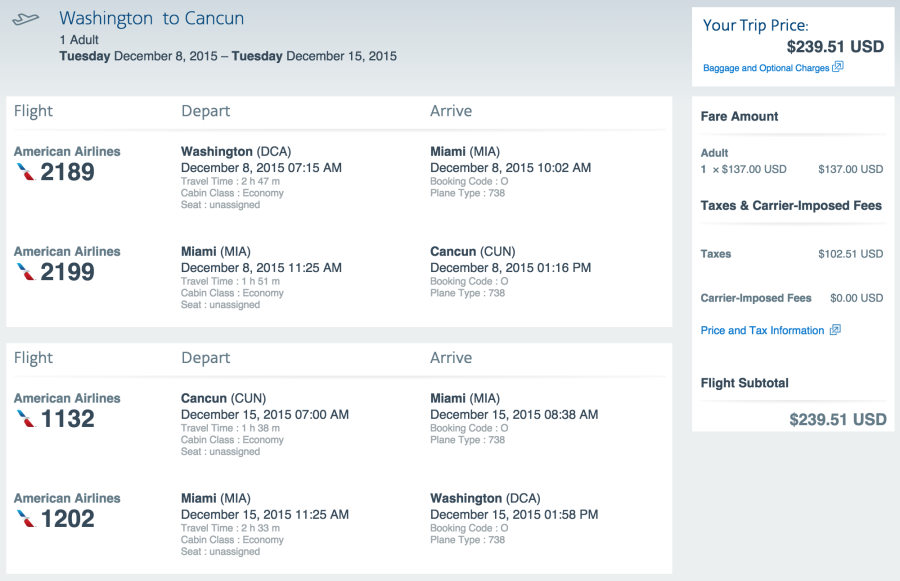Click the Cancun (CUN) arrival airport of flight 2199

(474, 252)
